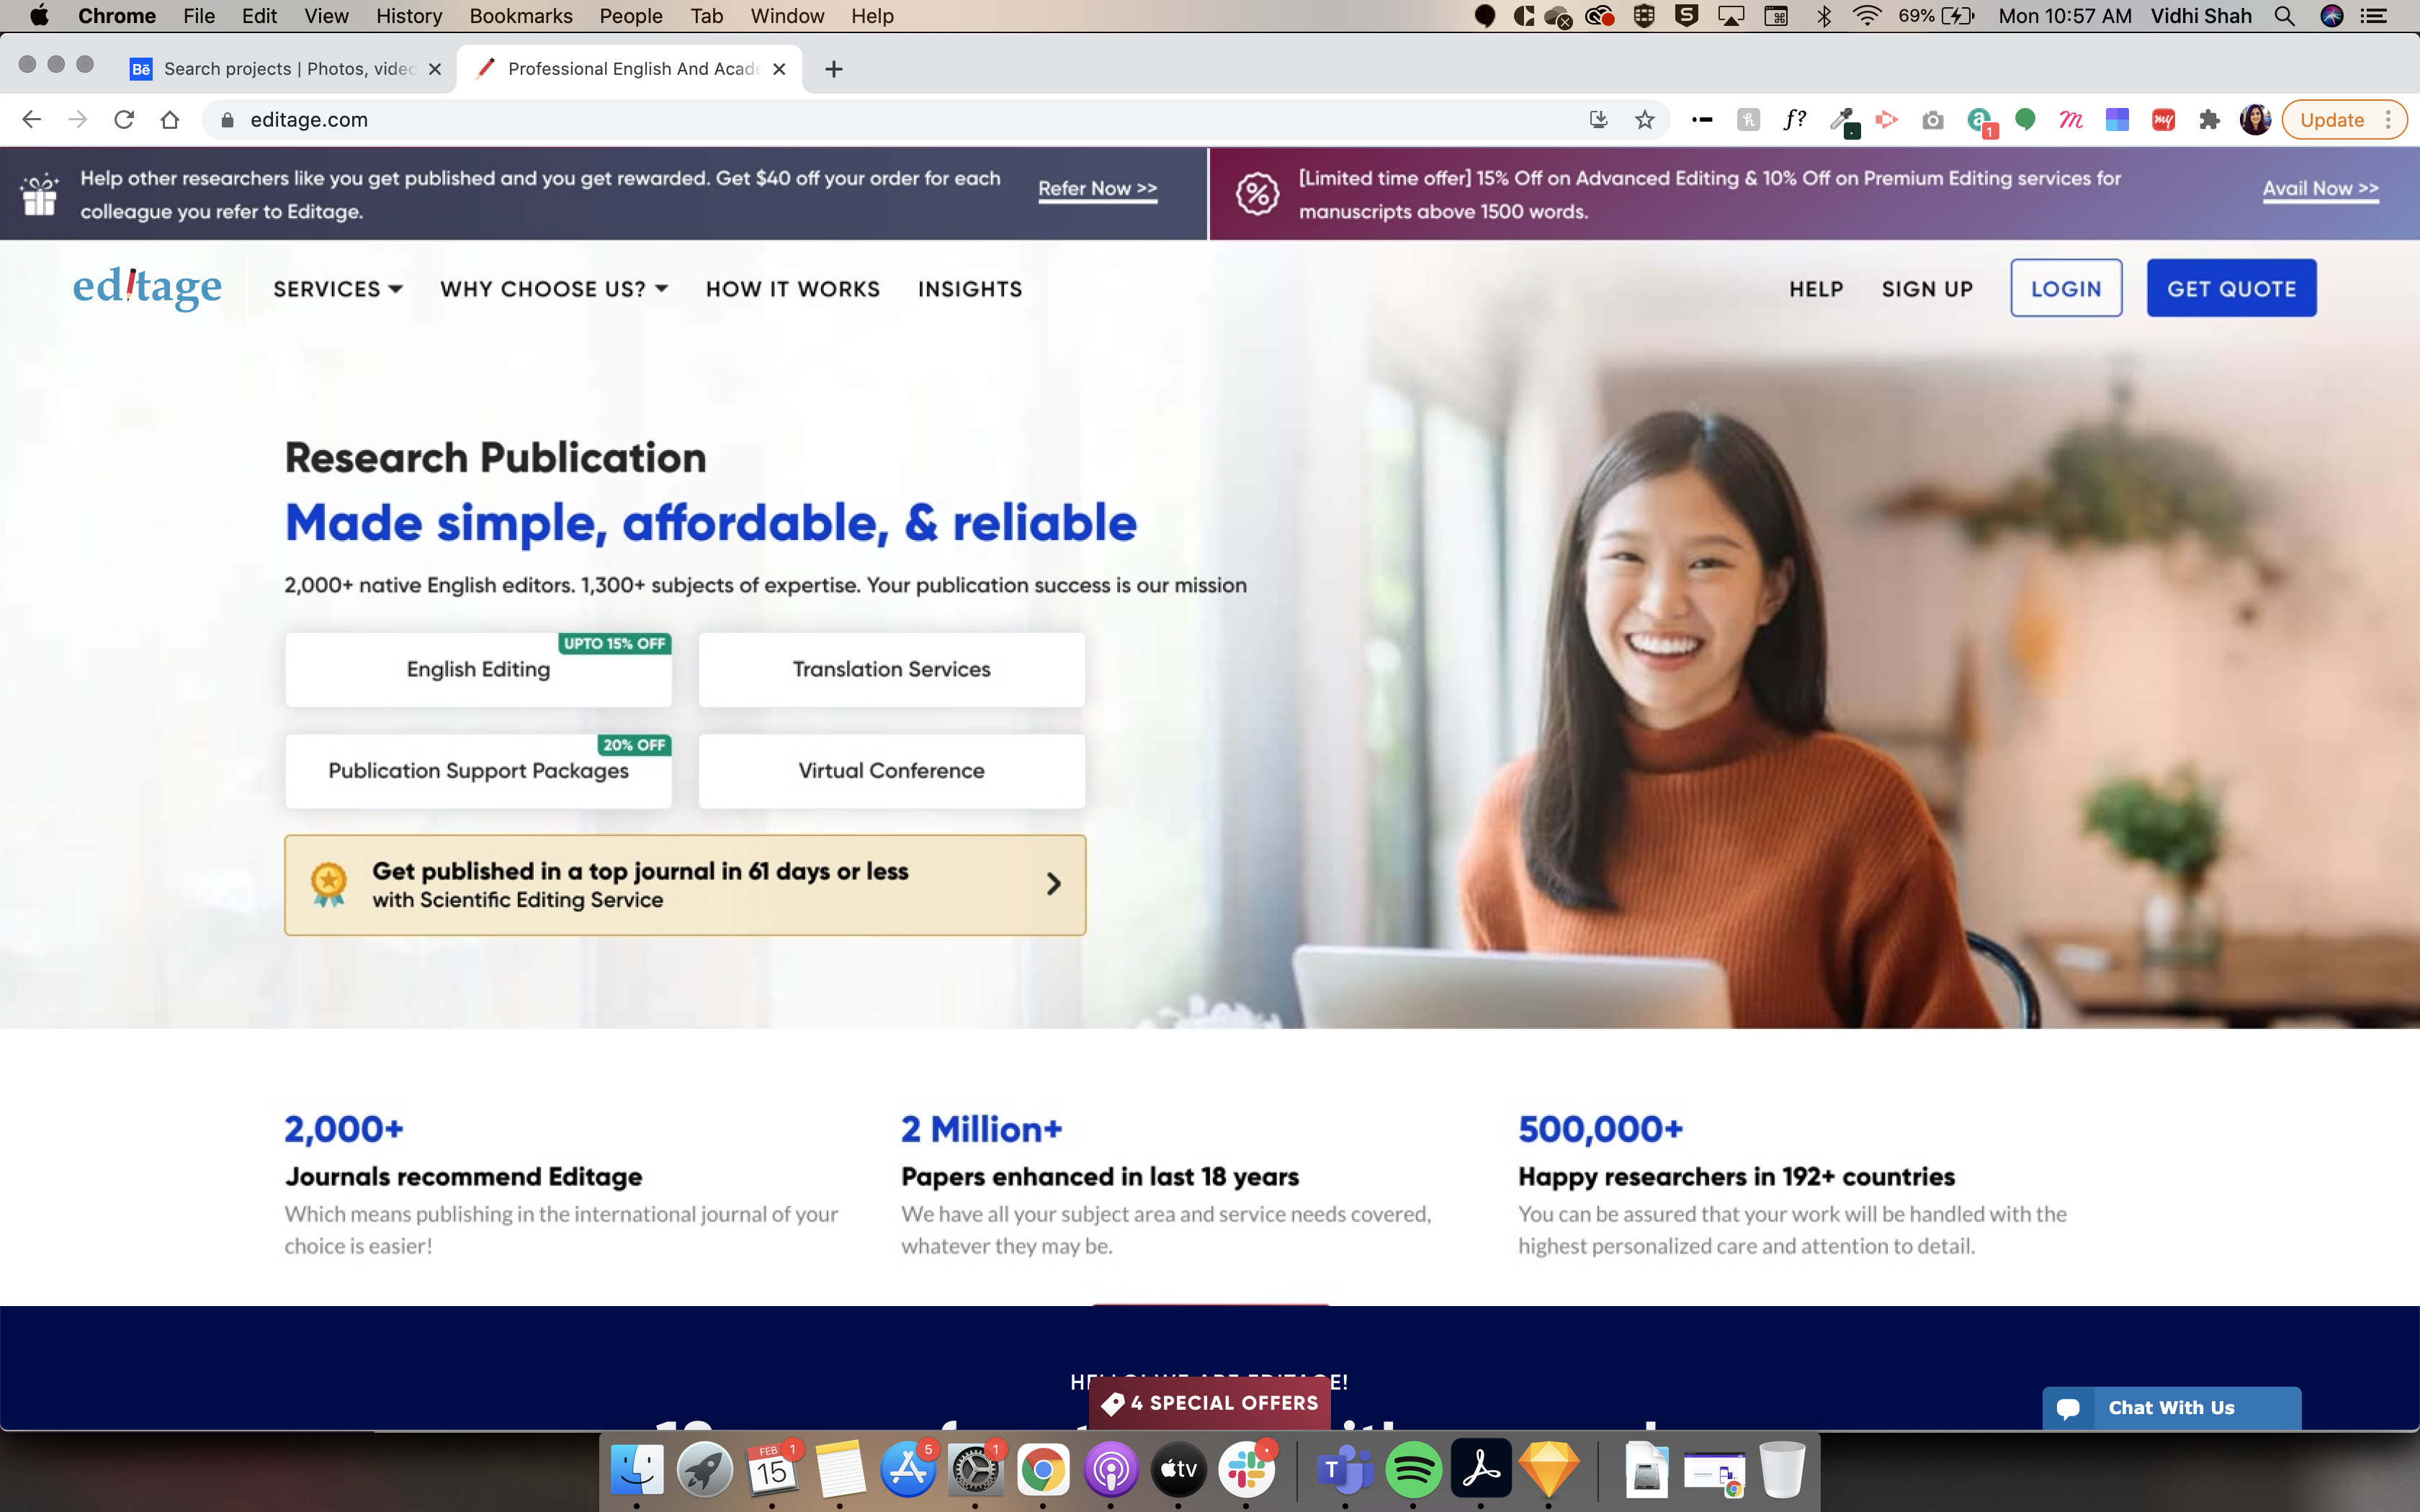Screen dimensions: 2420x1512
Task: Click the GET QUOTE button
Action: pos(2231,289)
